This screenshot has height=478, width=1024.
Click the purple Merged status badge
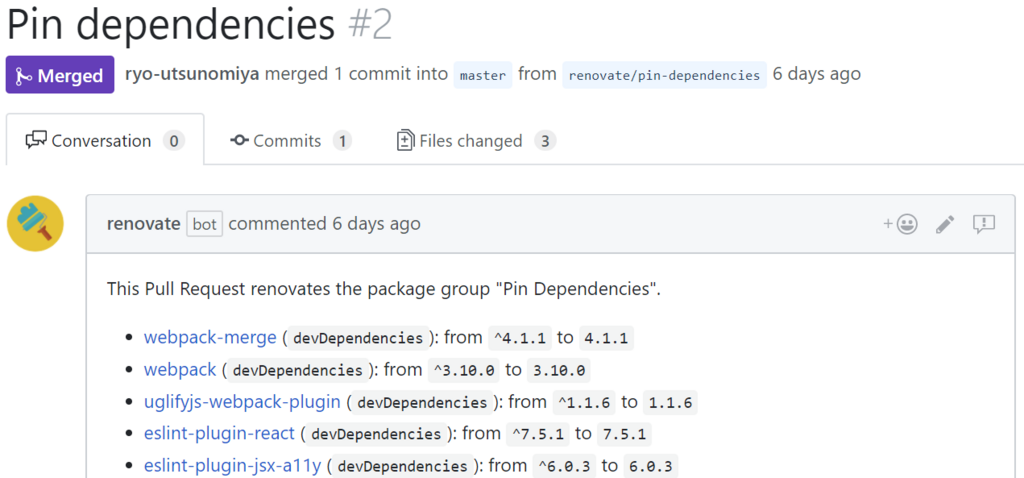click(x=60, y=75)
